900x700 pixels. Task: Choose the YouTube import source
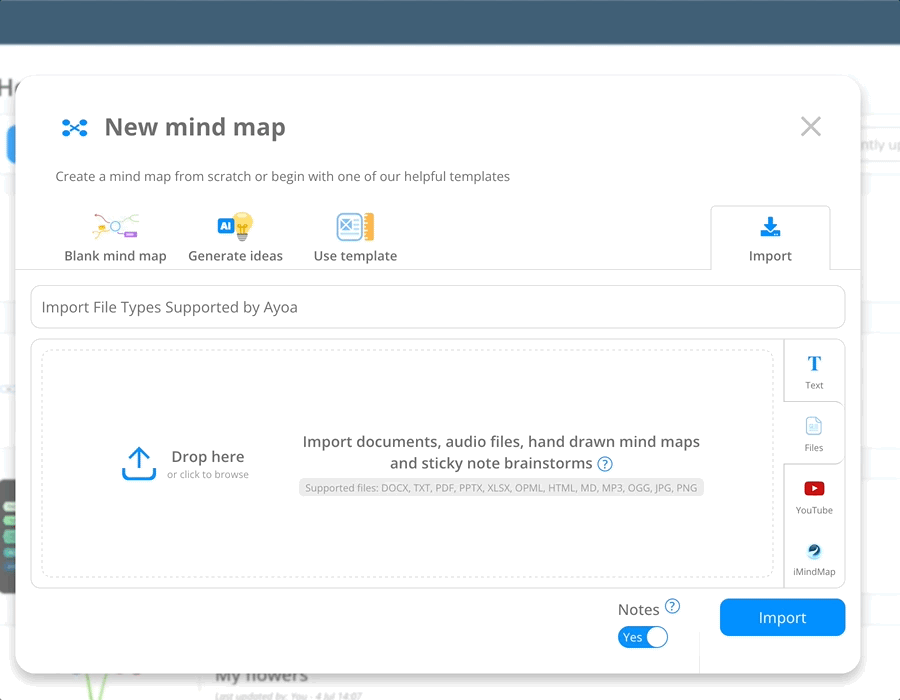tap(813, 497)
